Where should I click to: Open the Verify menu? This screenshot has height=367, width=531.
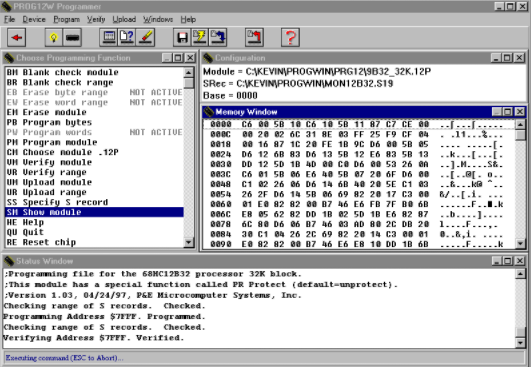coord(96,19)
